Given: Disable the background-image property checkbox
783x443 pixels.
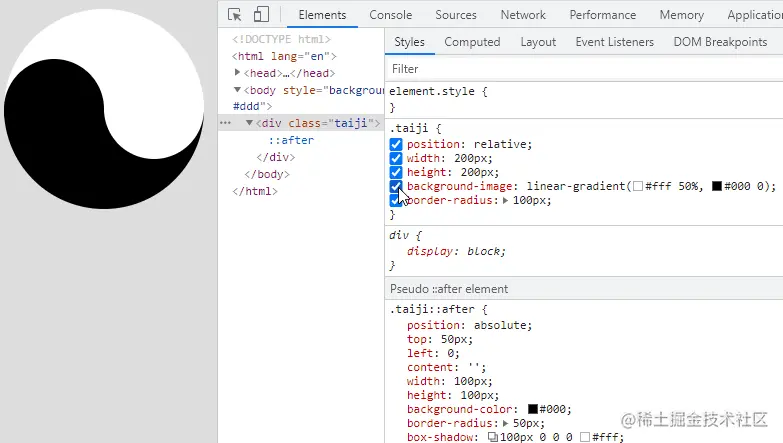Looking at the screenshot, I should 395,186.
